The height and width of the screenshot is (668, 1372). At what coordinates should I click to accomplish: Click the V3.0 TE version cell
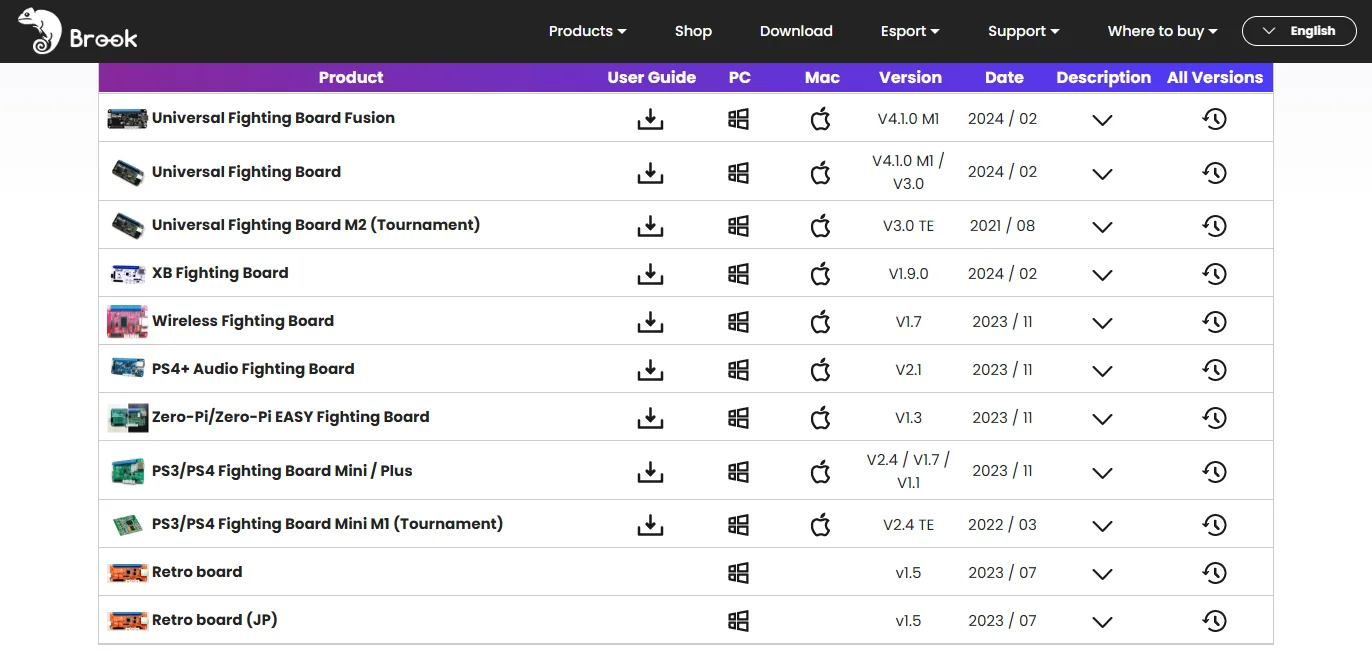click(908, 225)
